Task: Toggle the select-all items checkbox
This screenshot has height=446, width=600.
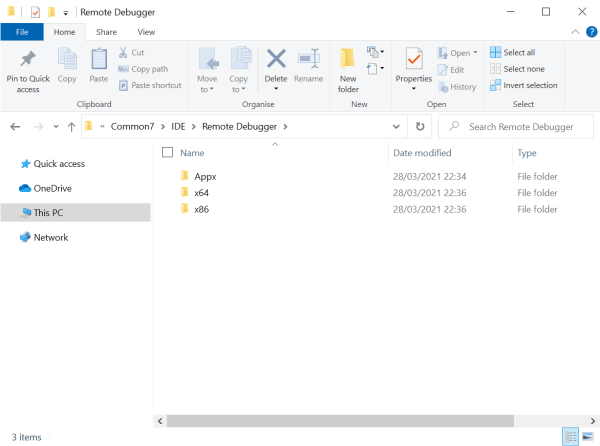Action: [167, 152]
